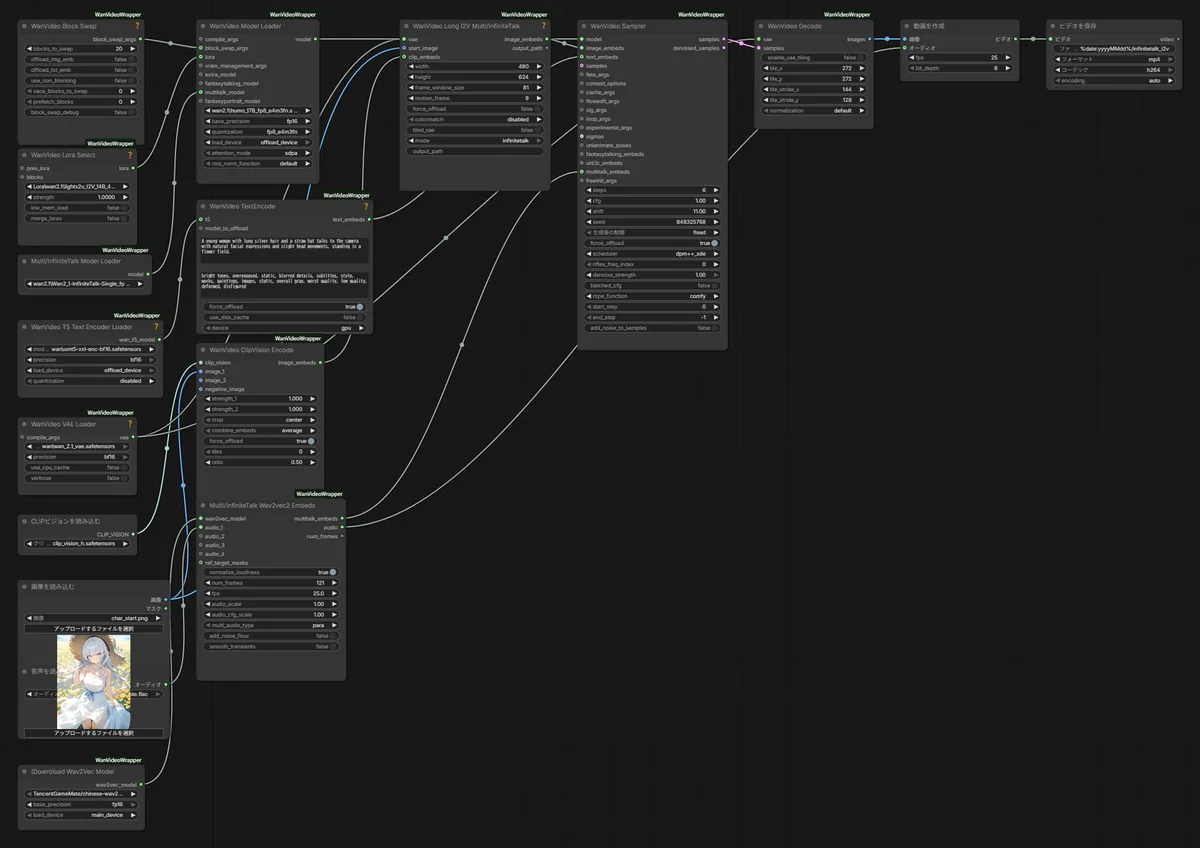1200x848 pixels.
Task: Click the output_path field in Long I2V
Action: point(475,152)
